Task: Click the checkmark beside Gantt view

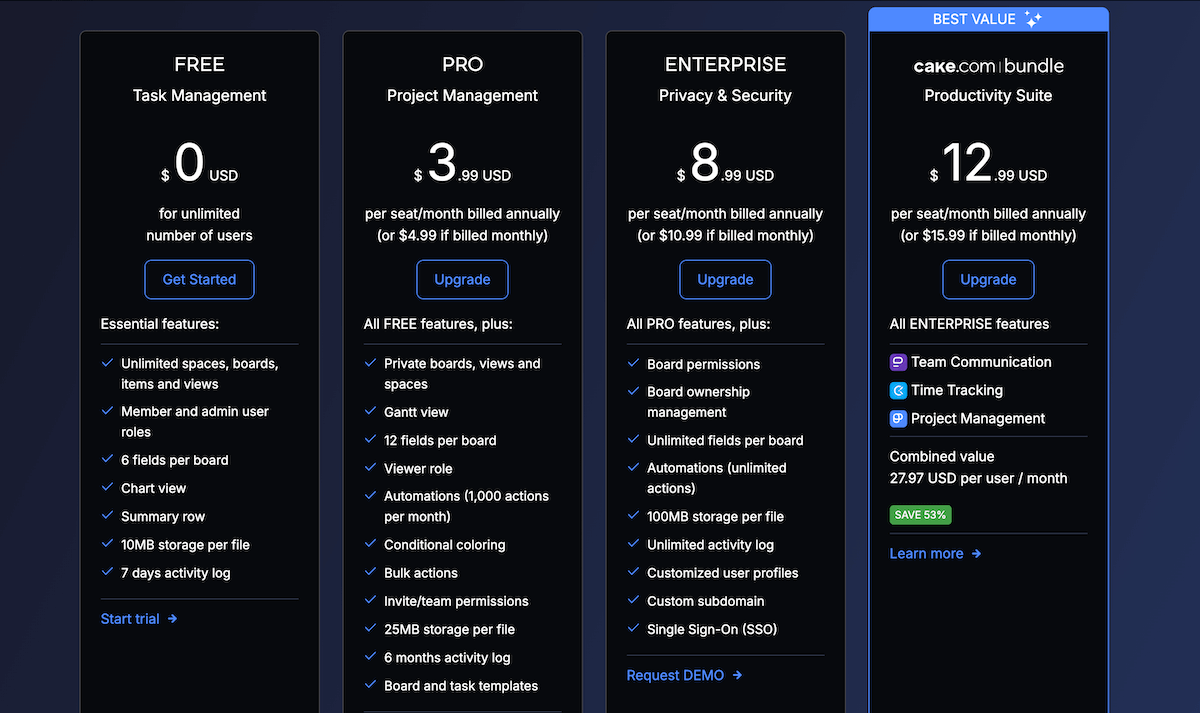Action: click(x=368, y=412)
